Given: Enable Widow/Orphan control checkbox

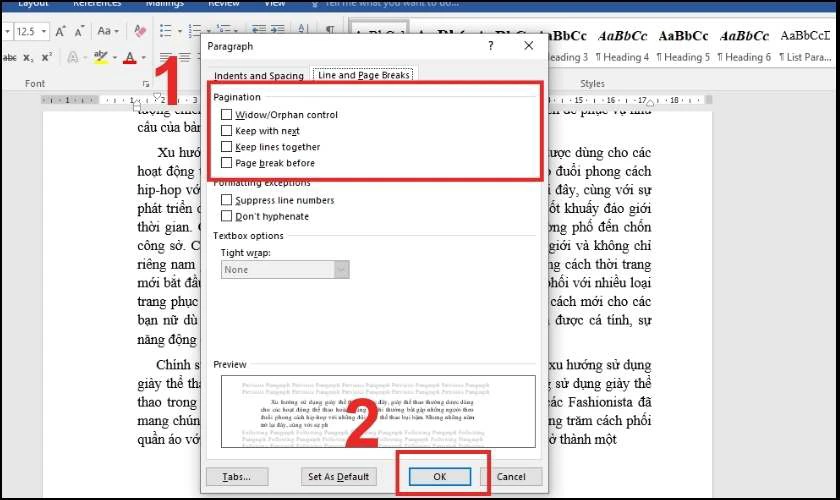Looking at the screenshot, I should (227, 115).
